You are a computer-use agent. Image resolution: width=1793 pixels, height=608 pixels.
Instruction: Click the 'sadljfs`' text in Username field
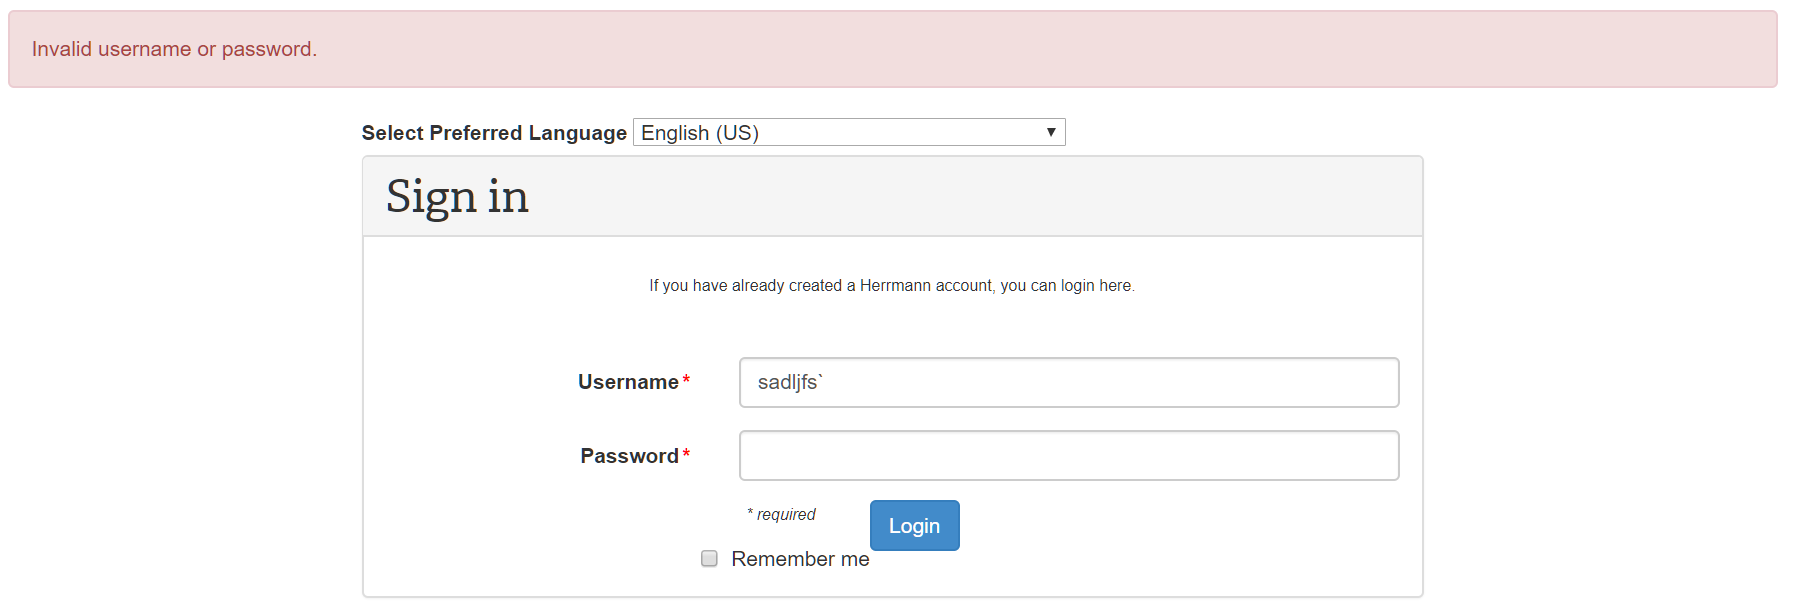(x=789, y=382)
